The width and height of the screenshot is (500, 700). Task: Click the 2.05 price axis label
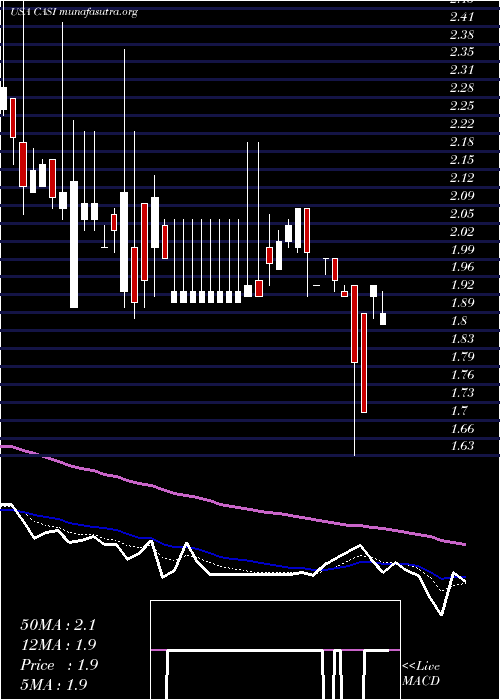tap(462, 214)
